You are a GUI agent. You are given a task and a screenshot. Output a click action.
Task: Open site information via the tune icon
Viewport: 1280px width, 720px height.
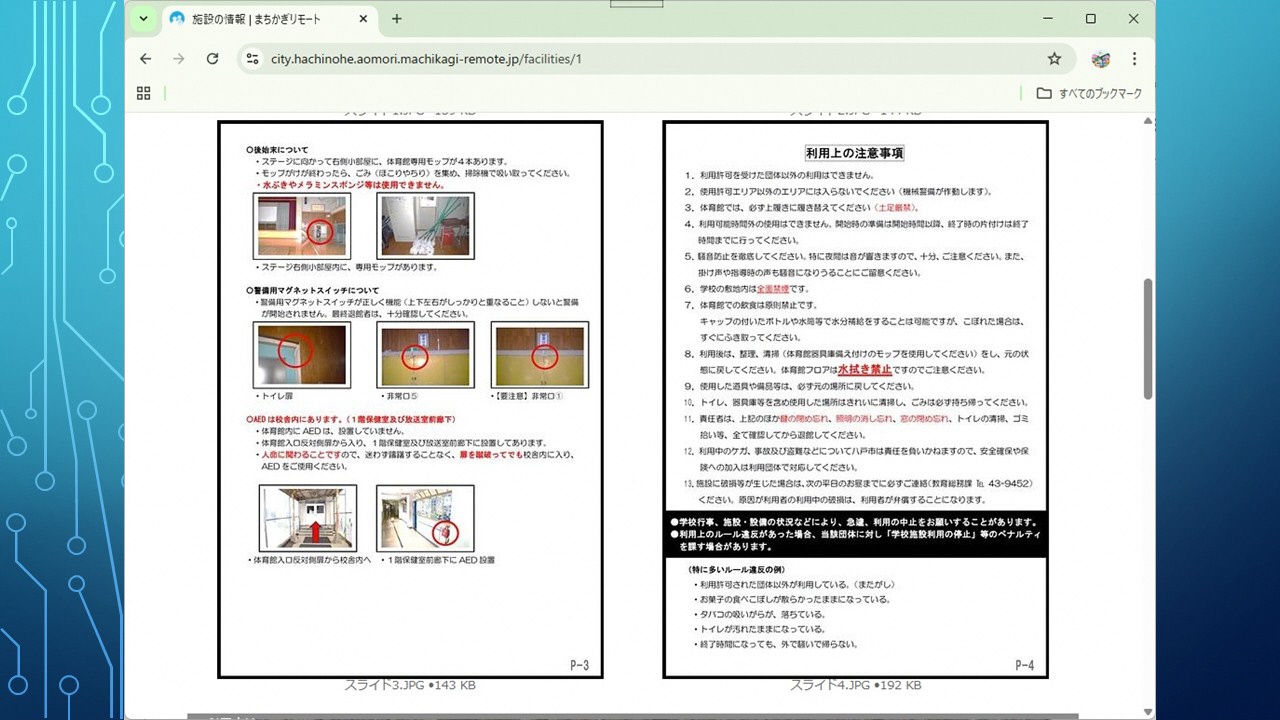coord(252,59)
